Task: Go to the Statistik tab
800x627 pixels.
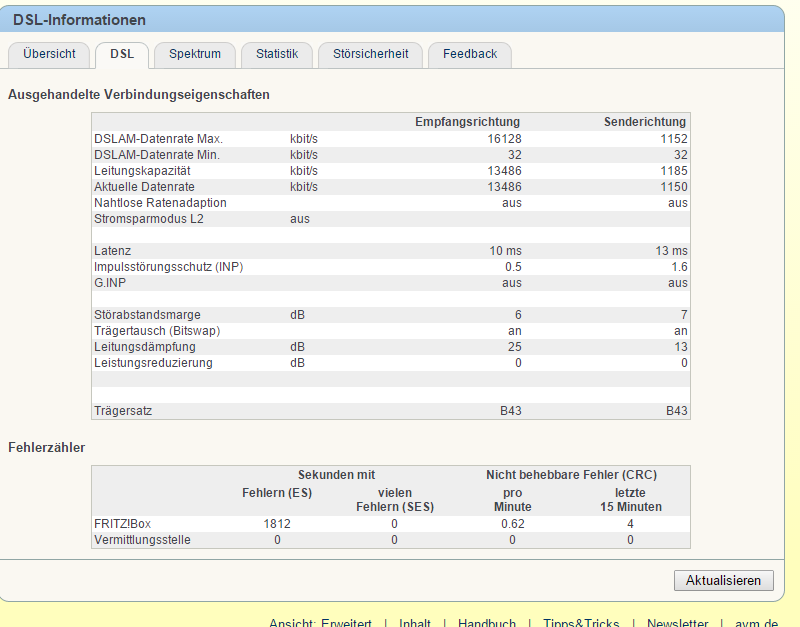Action: (x=276, y=54)
